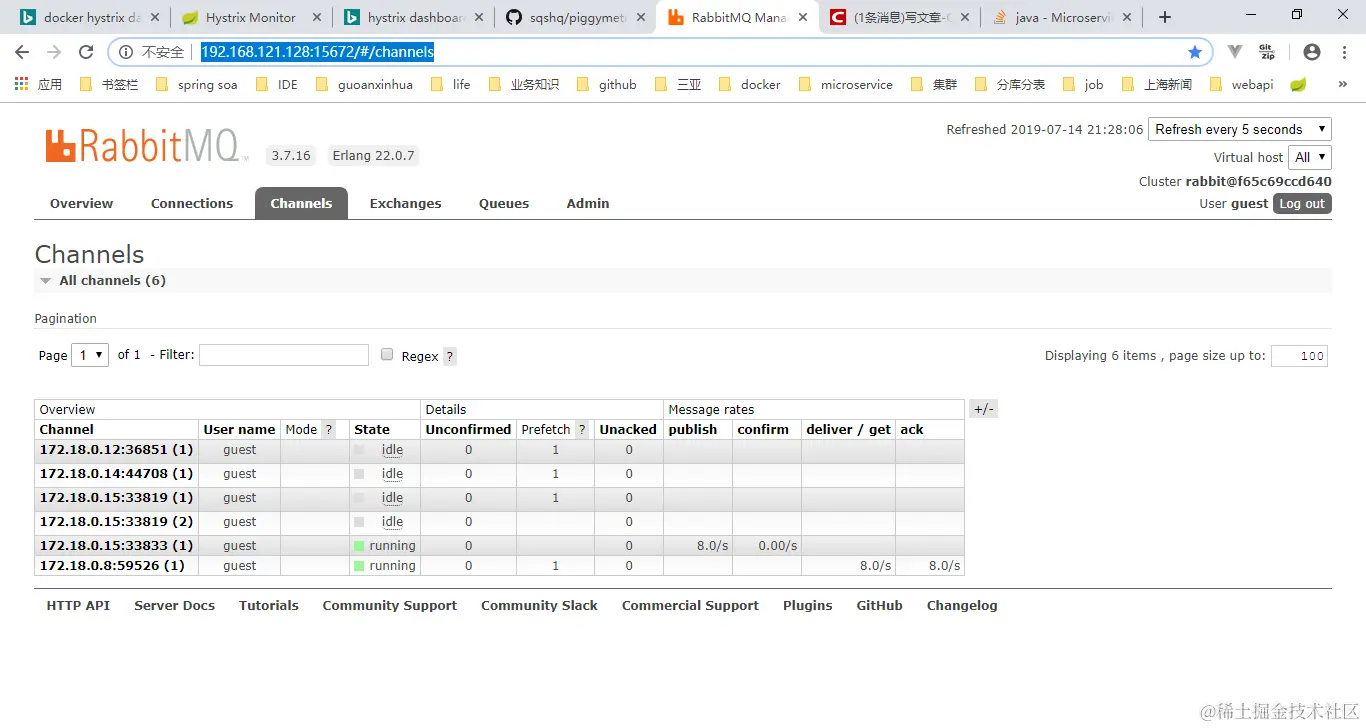Open the Community Slack link
1366x728 pixels.
pyautogui.click(x=539, y=606)
